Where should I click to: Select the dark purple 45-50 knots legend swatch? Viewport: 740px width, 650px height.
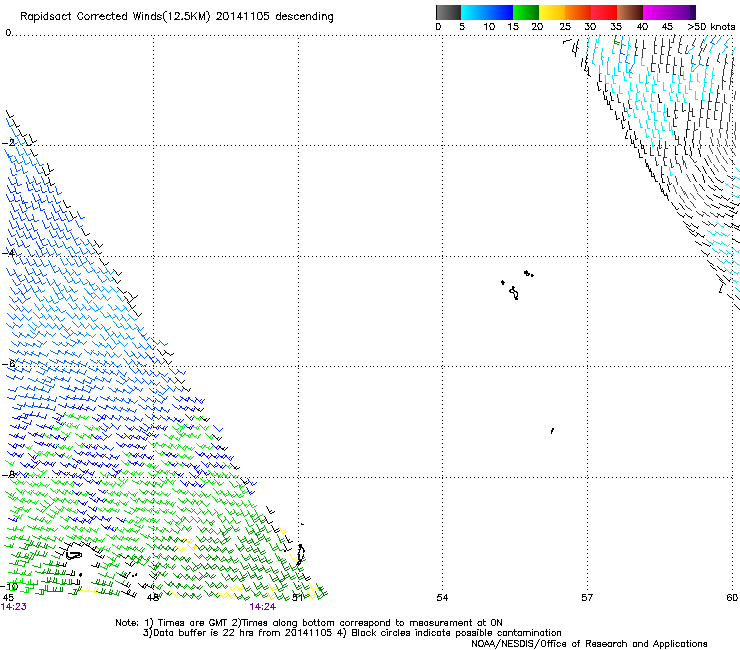682,12
